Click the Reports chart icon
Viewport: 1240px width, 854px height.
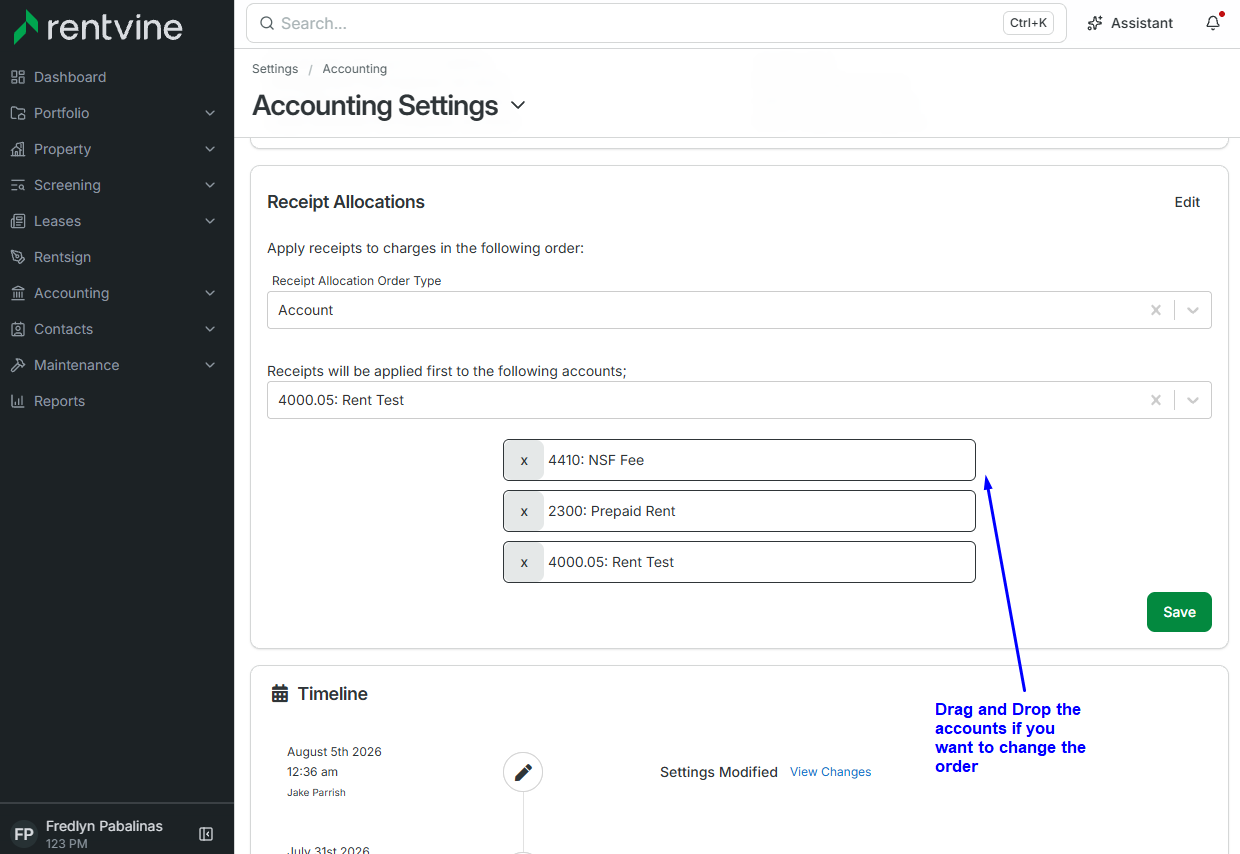pos(18,401)
